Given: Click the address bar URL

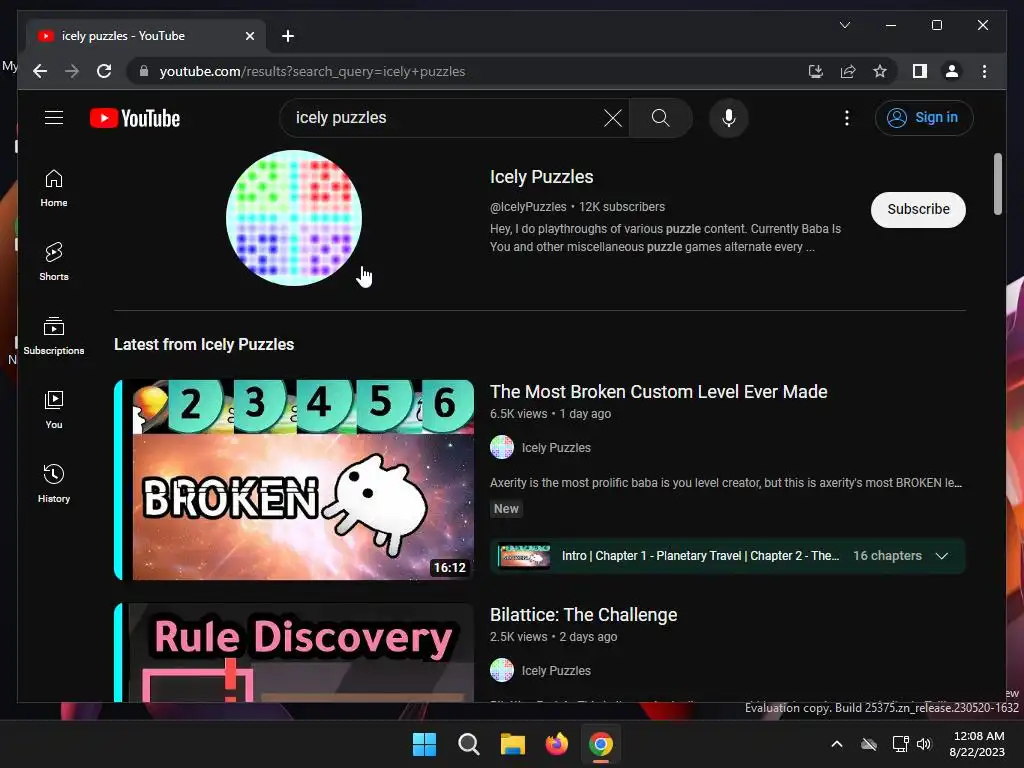Looking at the screenshot, I should [312, 71].
